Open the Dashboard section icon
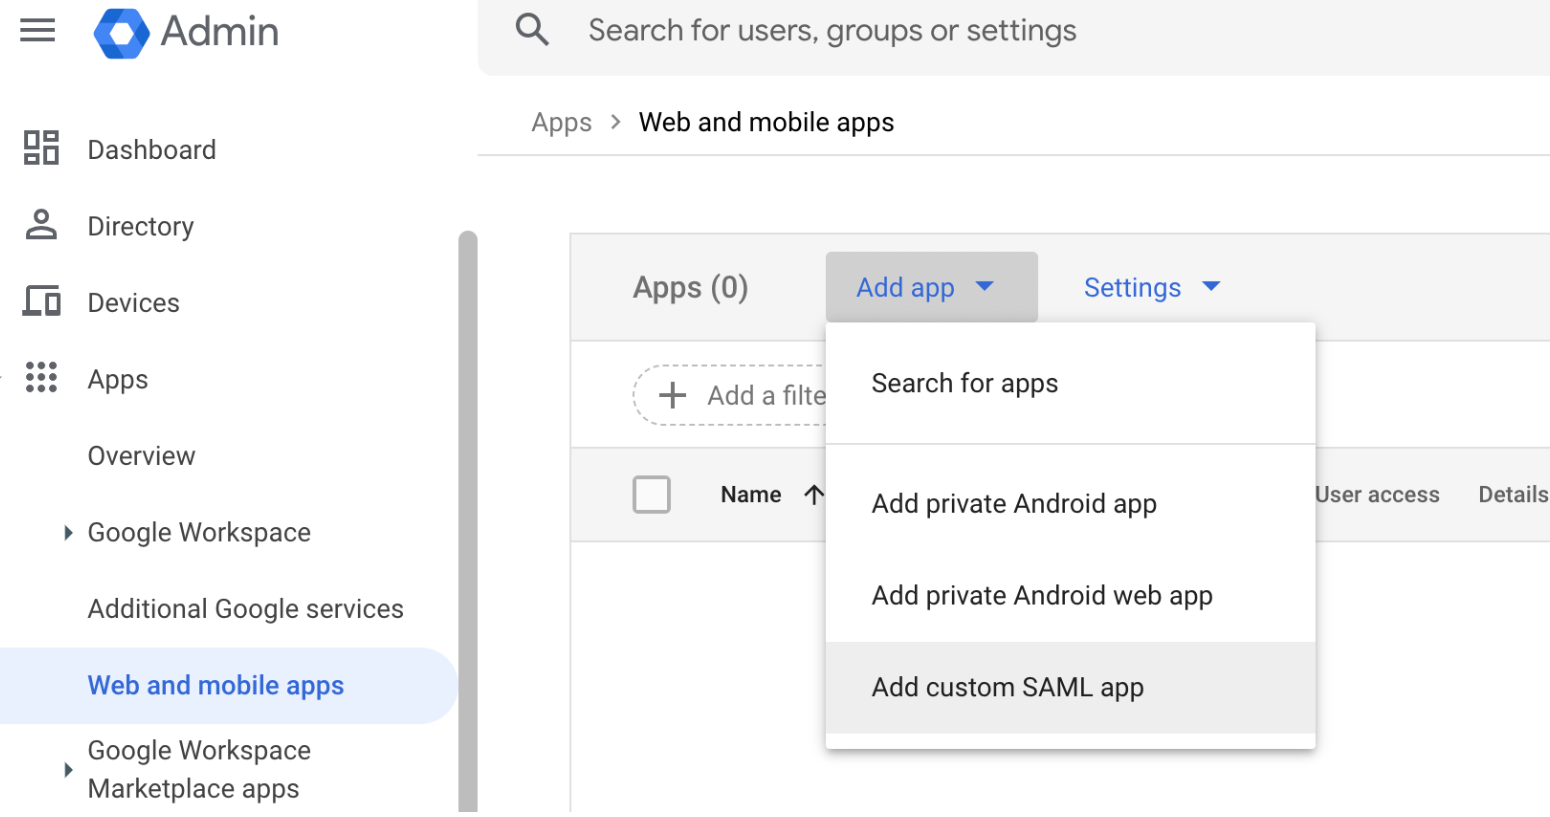Screen dimensions: 1550x817 click(x=40, y=148)
